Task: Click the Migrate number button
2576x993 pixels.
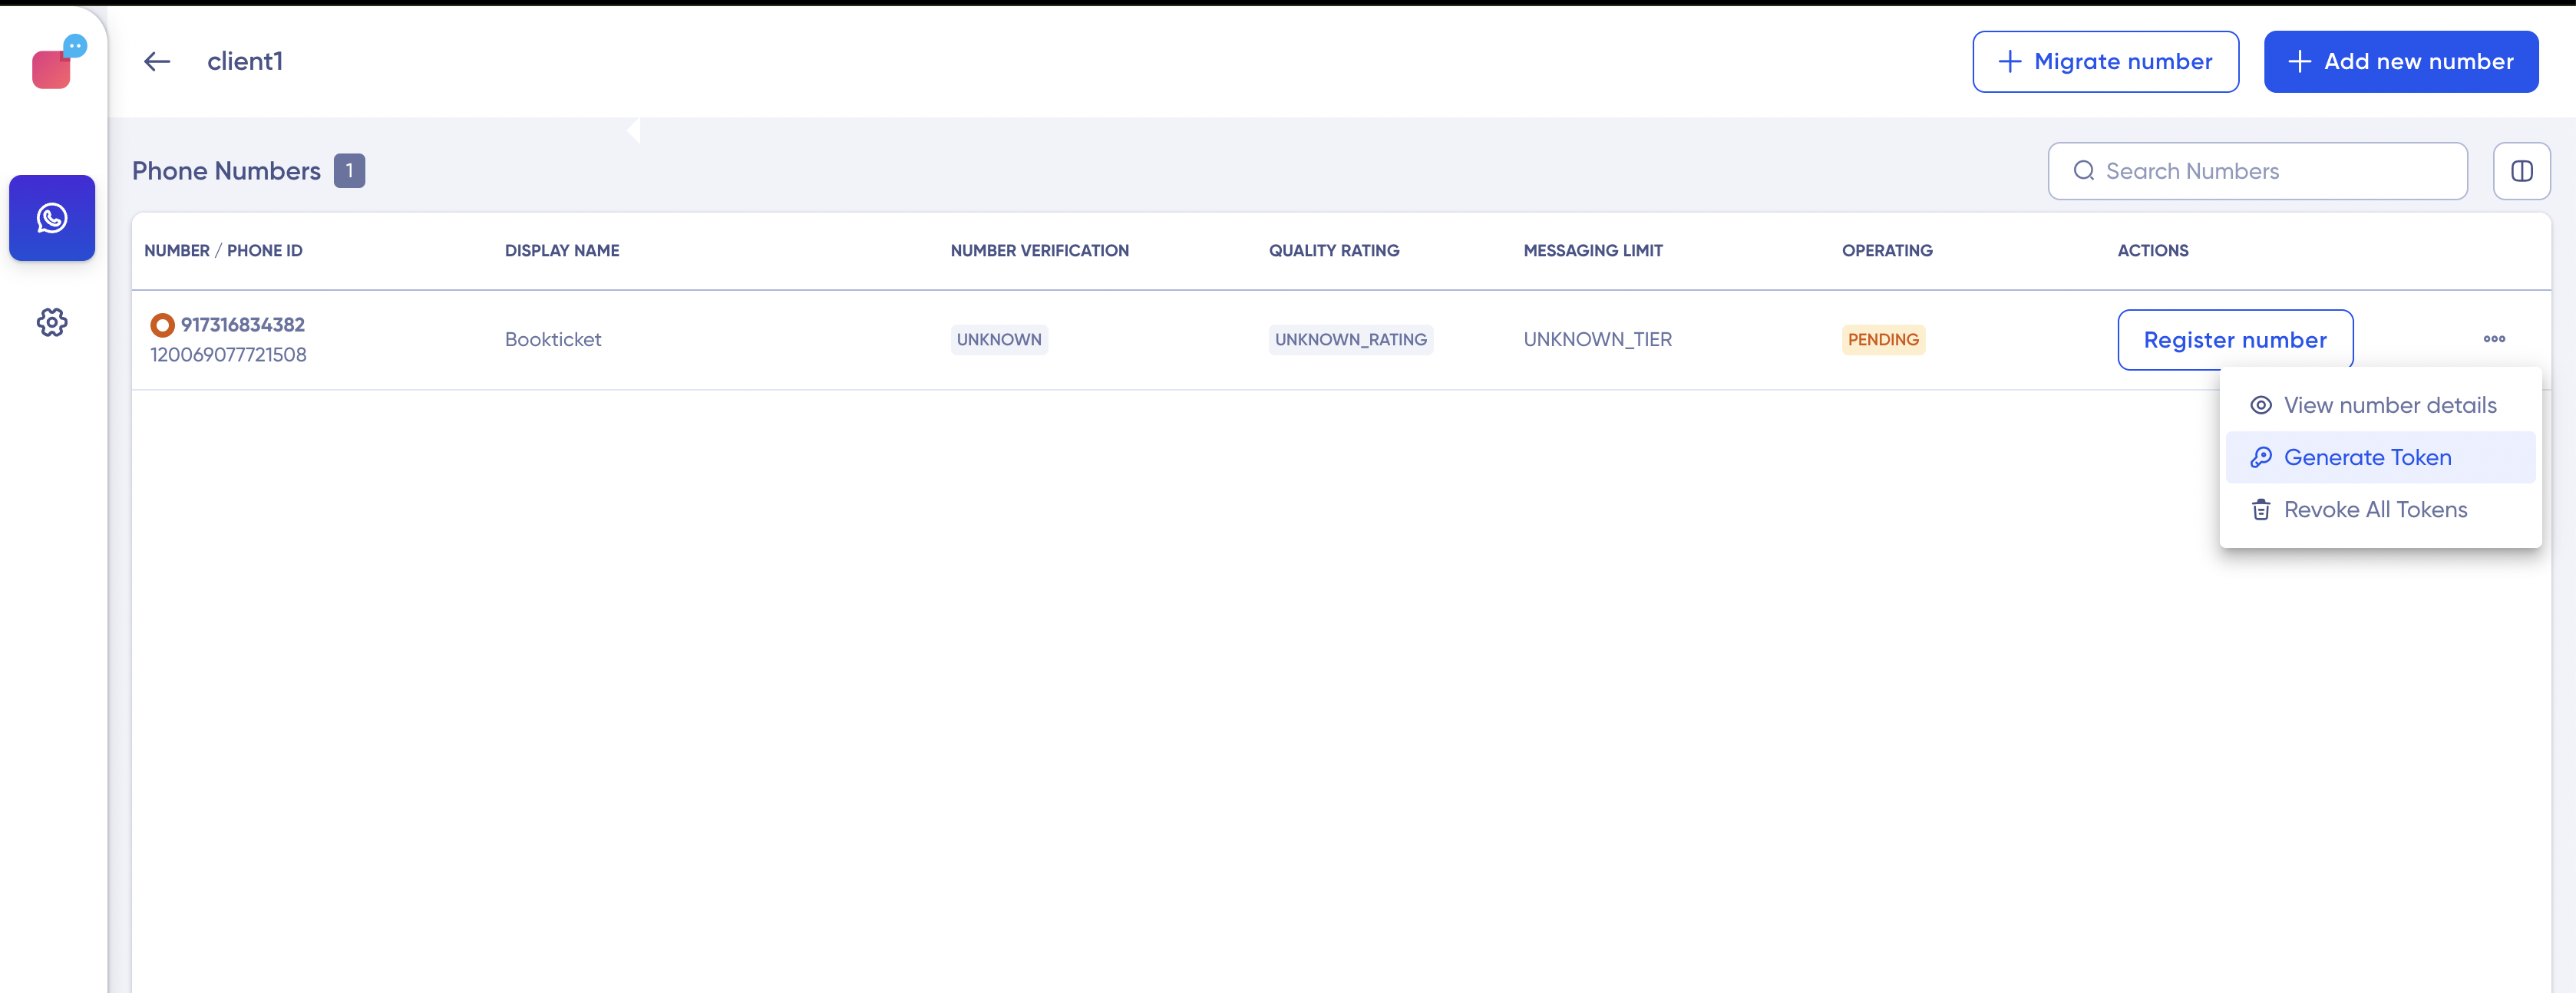Action: (2105, 61)
